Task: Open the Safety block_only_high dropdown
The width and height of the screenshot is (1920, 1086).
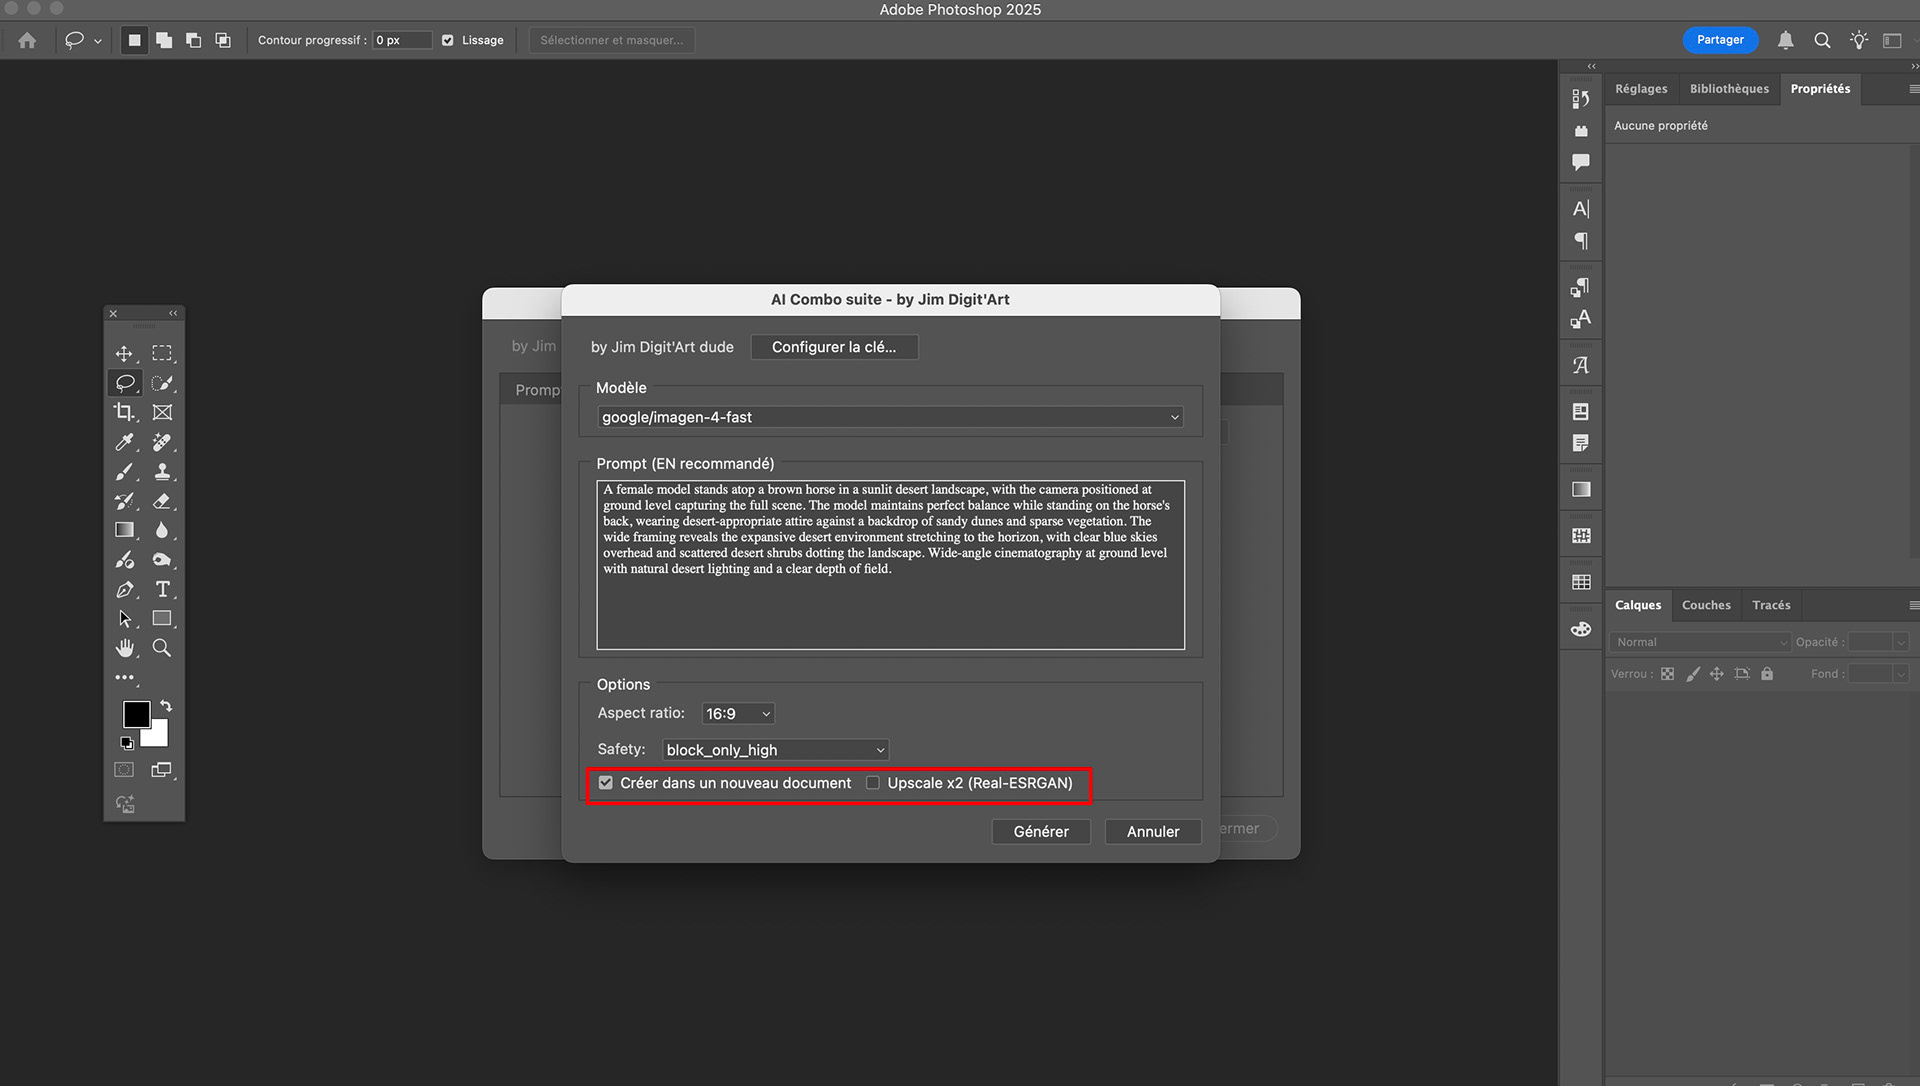Action: (x=775, y=750)
